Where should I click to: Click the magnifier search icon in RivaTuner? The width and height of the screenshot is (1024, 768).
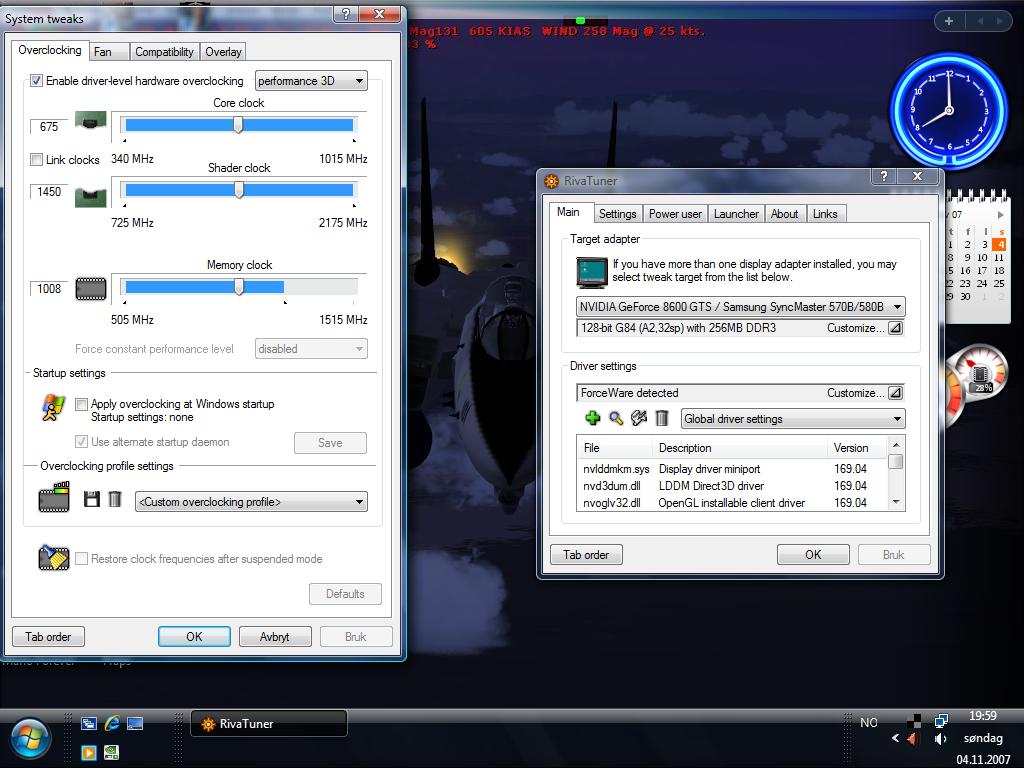pos(616,418)
